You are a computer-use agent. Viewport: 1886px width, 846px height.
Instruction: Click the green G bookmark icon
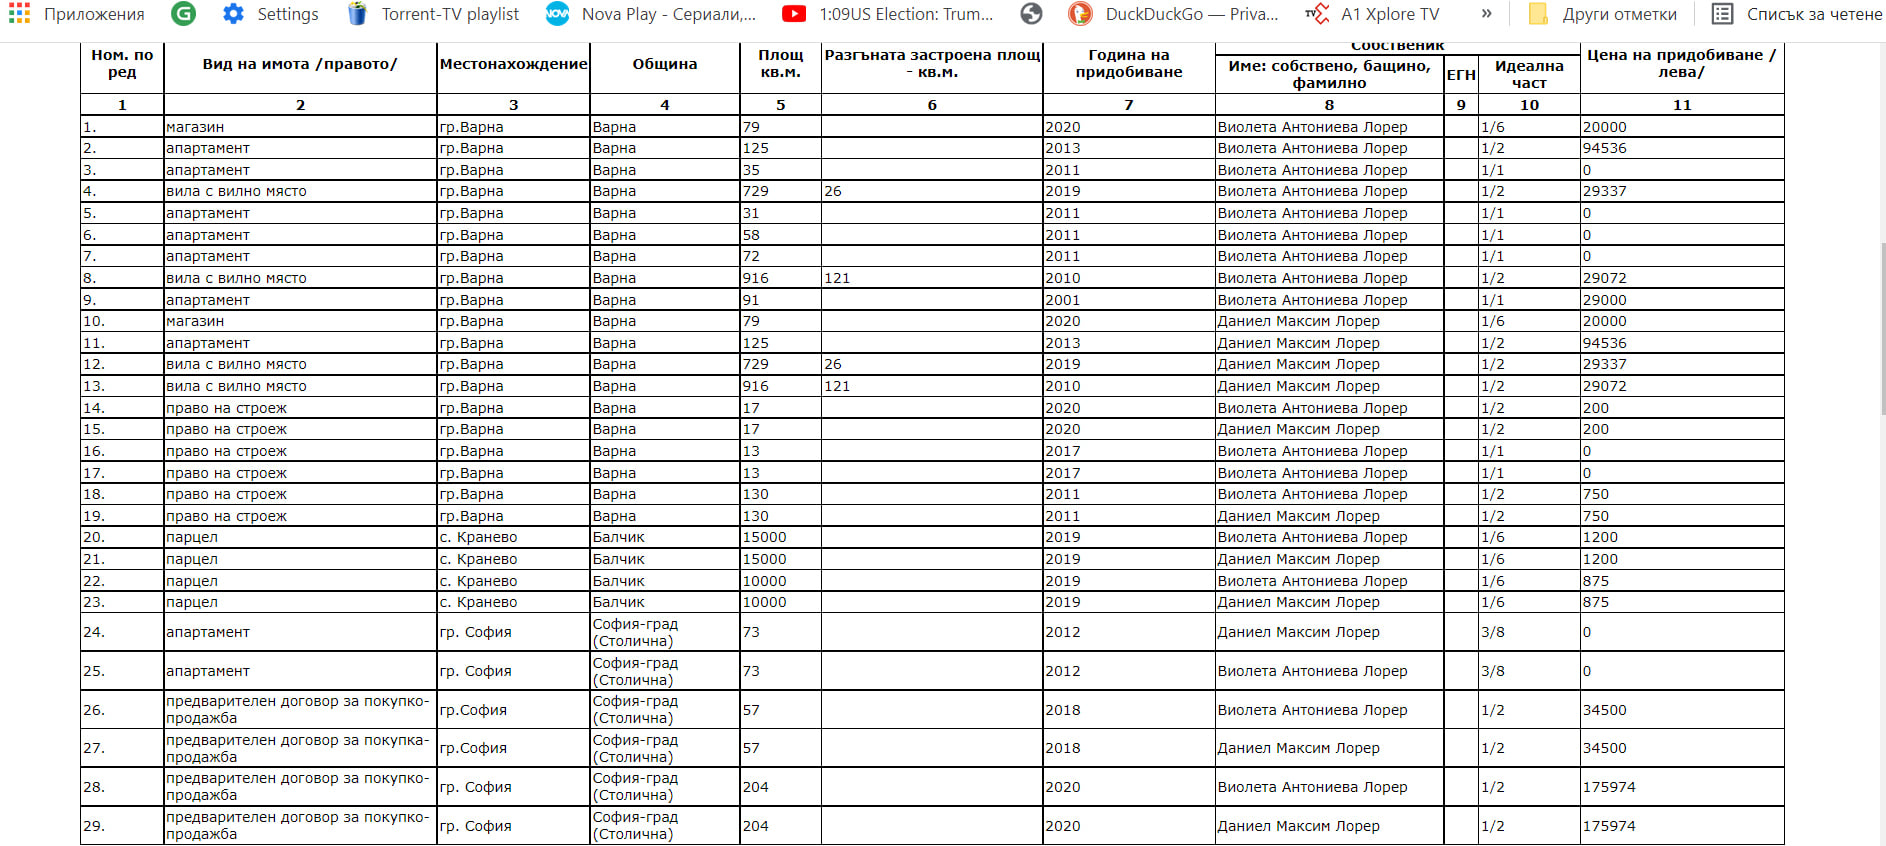pos(183,14)
